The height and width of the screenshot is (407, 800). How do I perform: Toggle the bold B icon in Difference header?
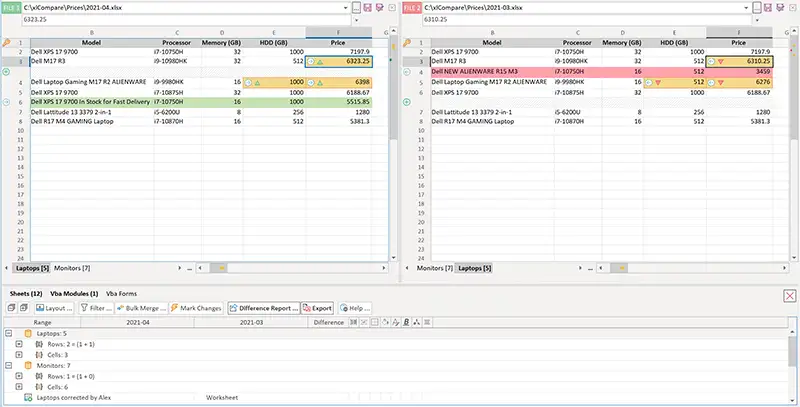pyautogui.click(x=406, y=322)
